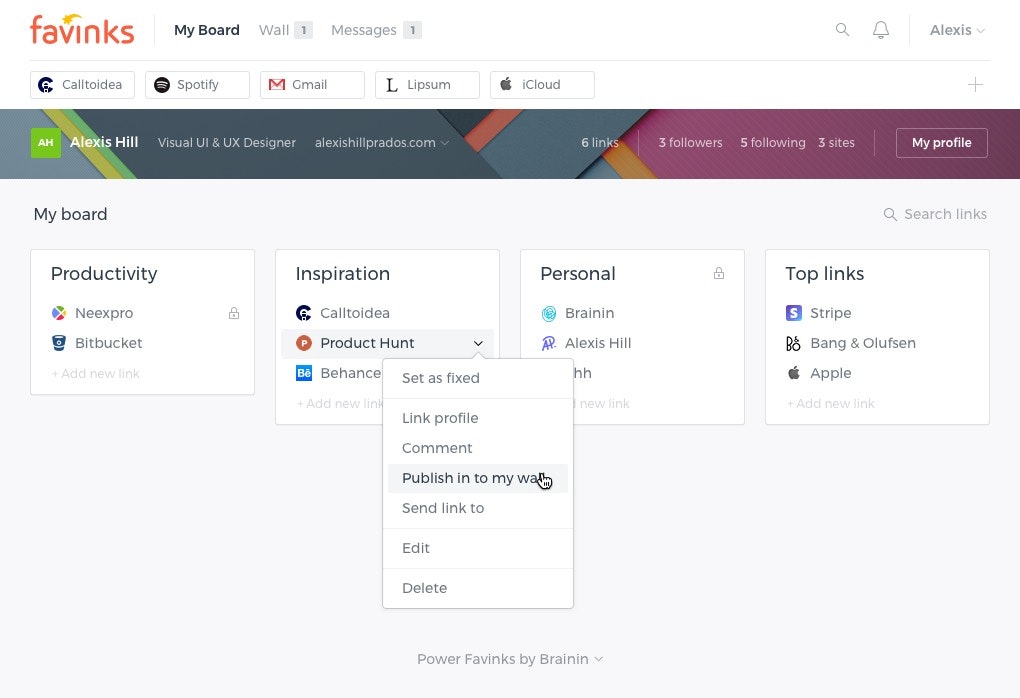Click the iCloud apple icon

click(506, 84)
